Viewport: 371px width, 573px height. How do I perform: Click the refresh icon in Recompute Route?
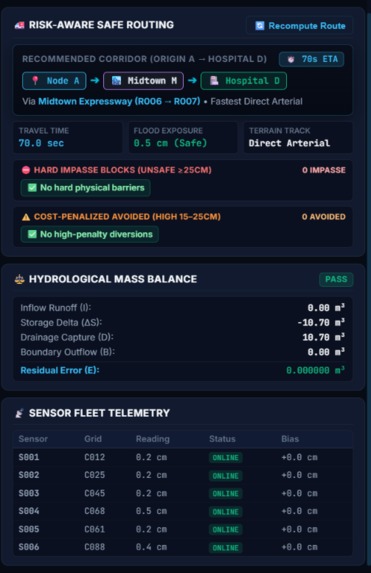[260, 26]
